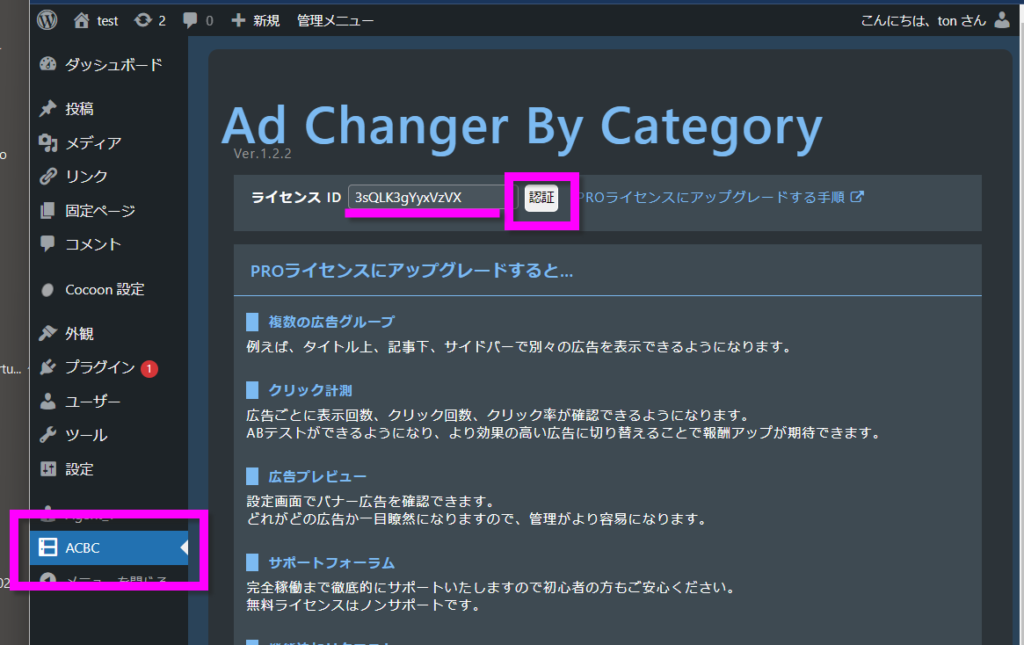
Task: Select the ACBC plugin menu item
Action: point(82,547)
